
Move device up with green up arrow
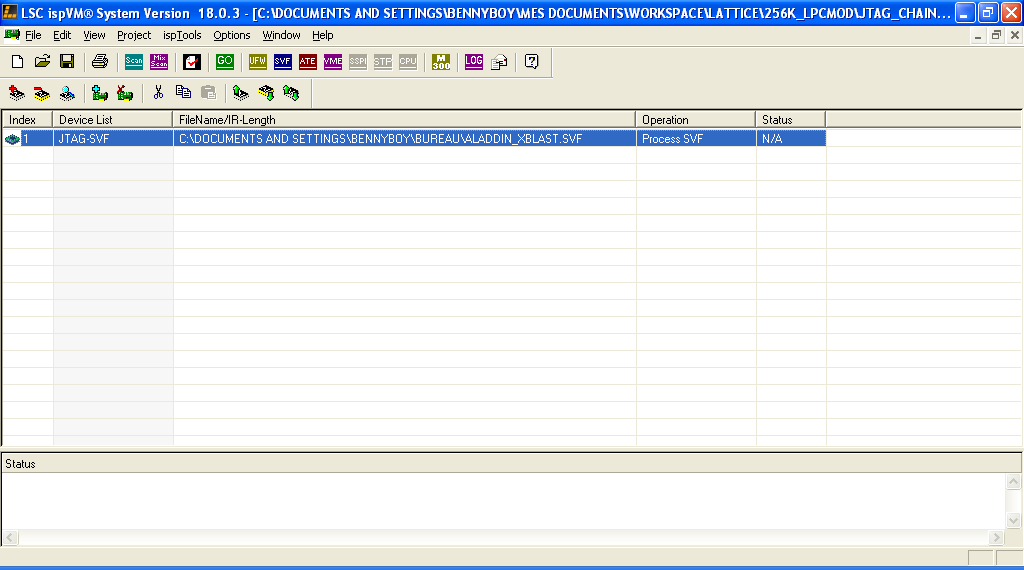(241, 93)
